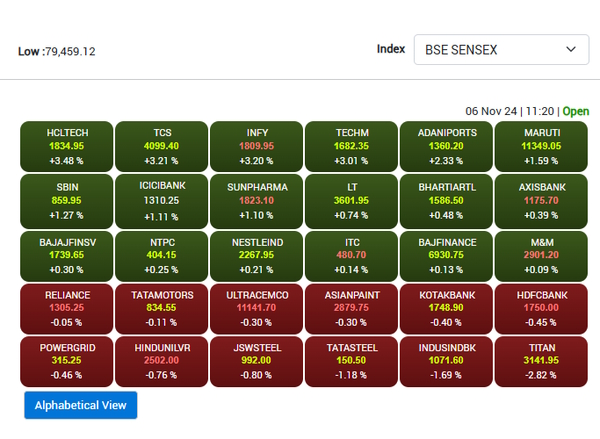Open the NESTLEIND stock tile
The height and width of the screenshot is (439, 600).
click(x=256, y=256)
